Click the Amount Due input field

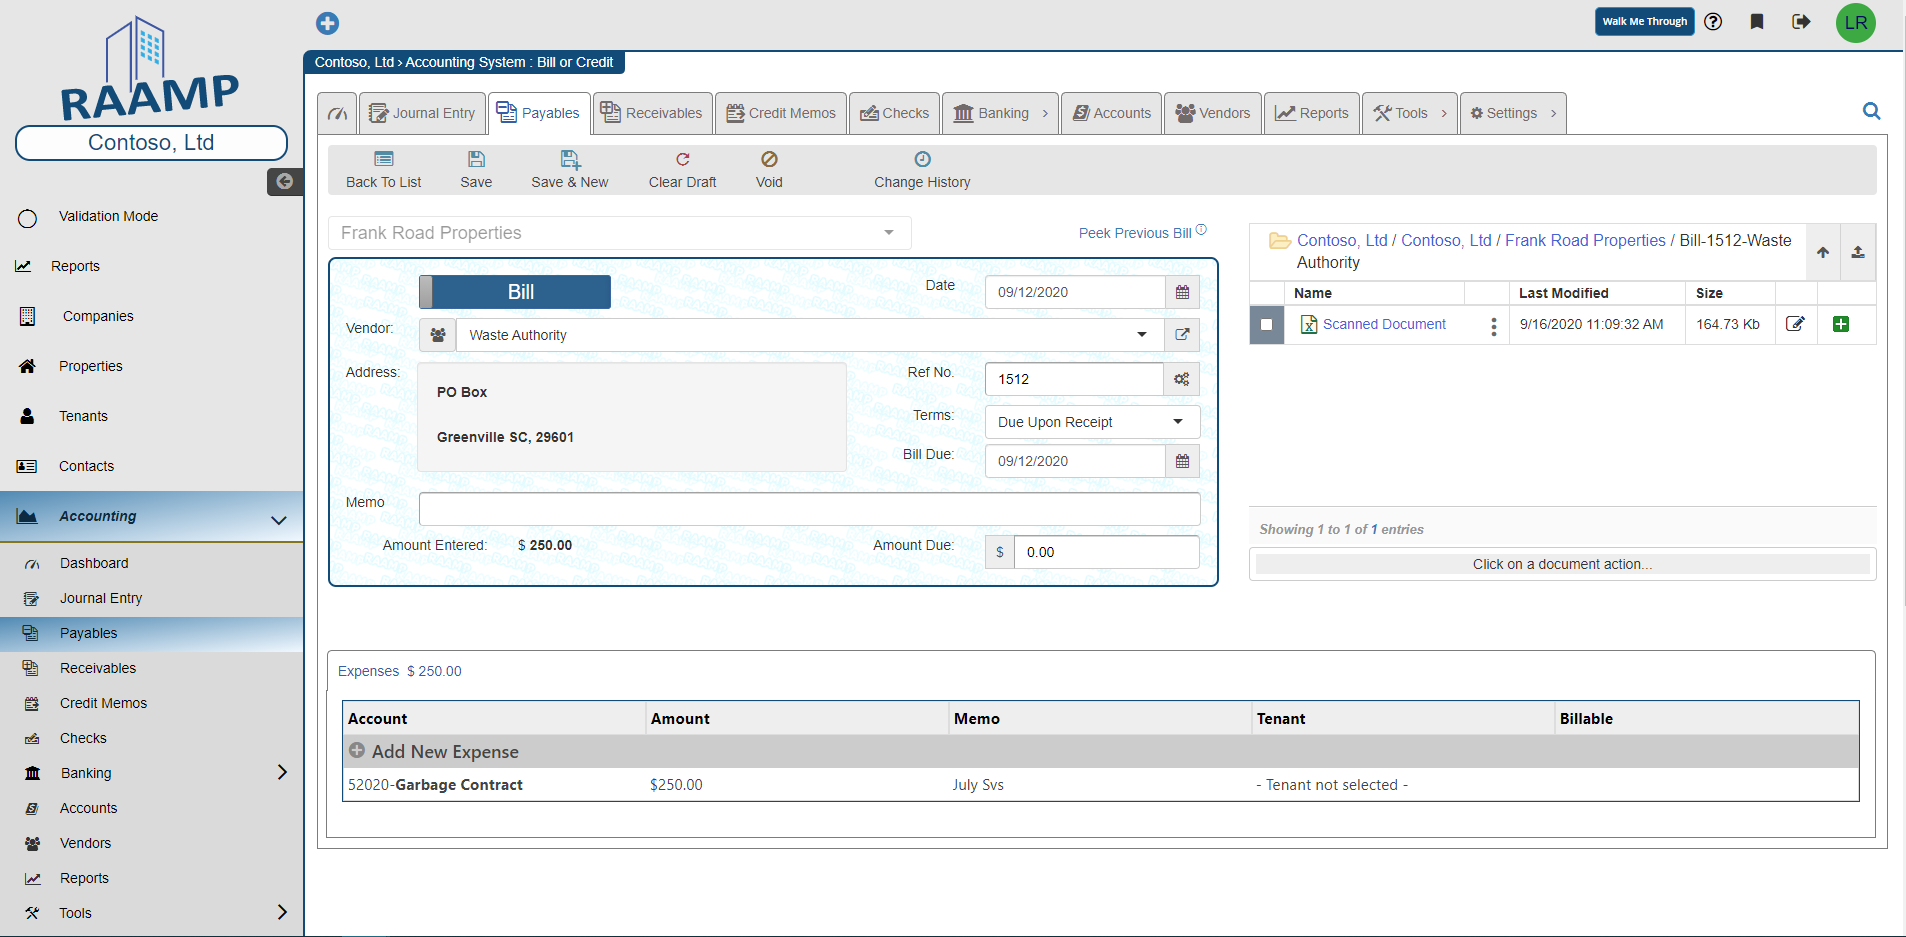(x=1106, y=552)
